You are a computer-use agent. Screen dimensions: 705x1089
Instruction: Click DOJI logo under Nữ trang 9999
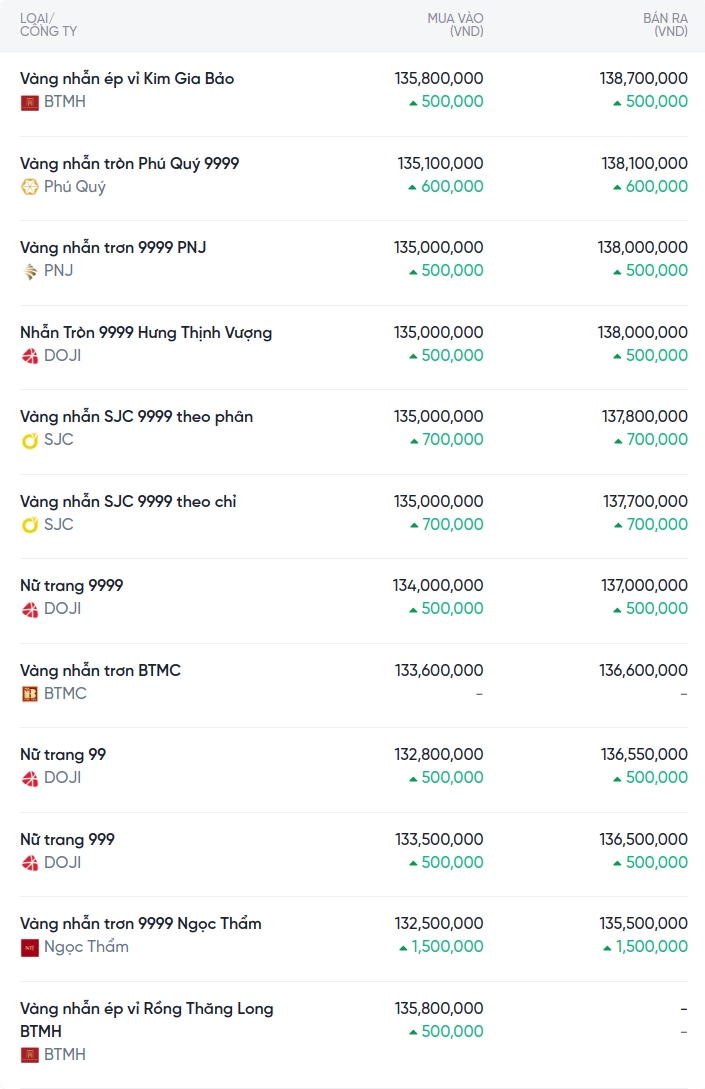[x=30, y=609]
